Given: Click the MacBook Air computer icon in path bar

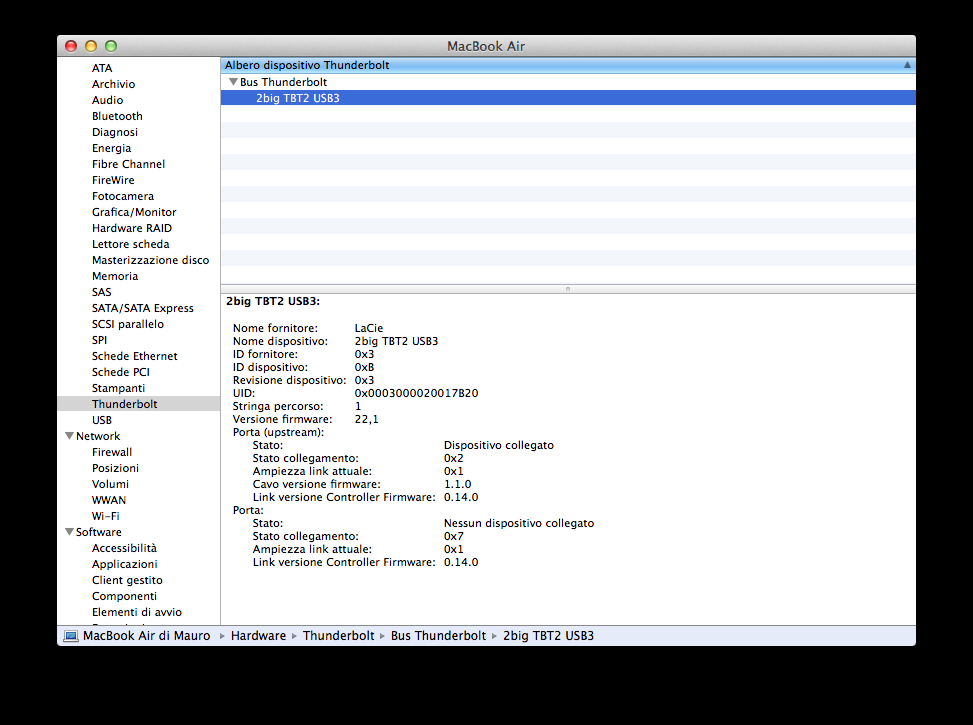Looking at the screenshot, I should [x=71, y=636].
